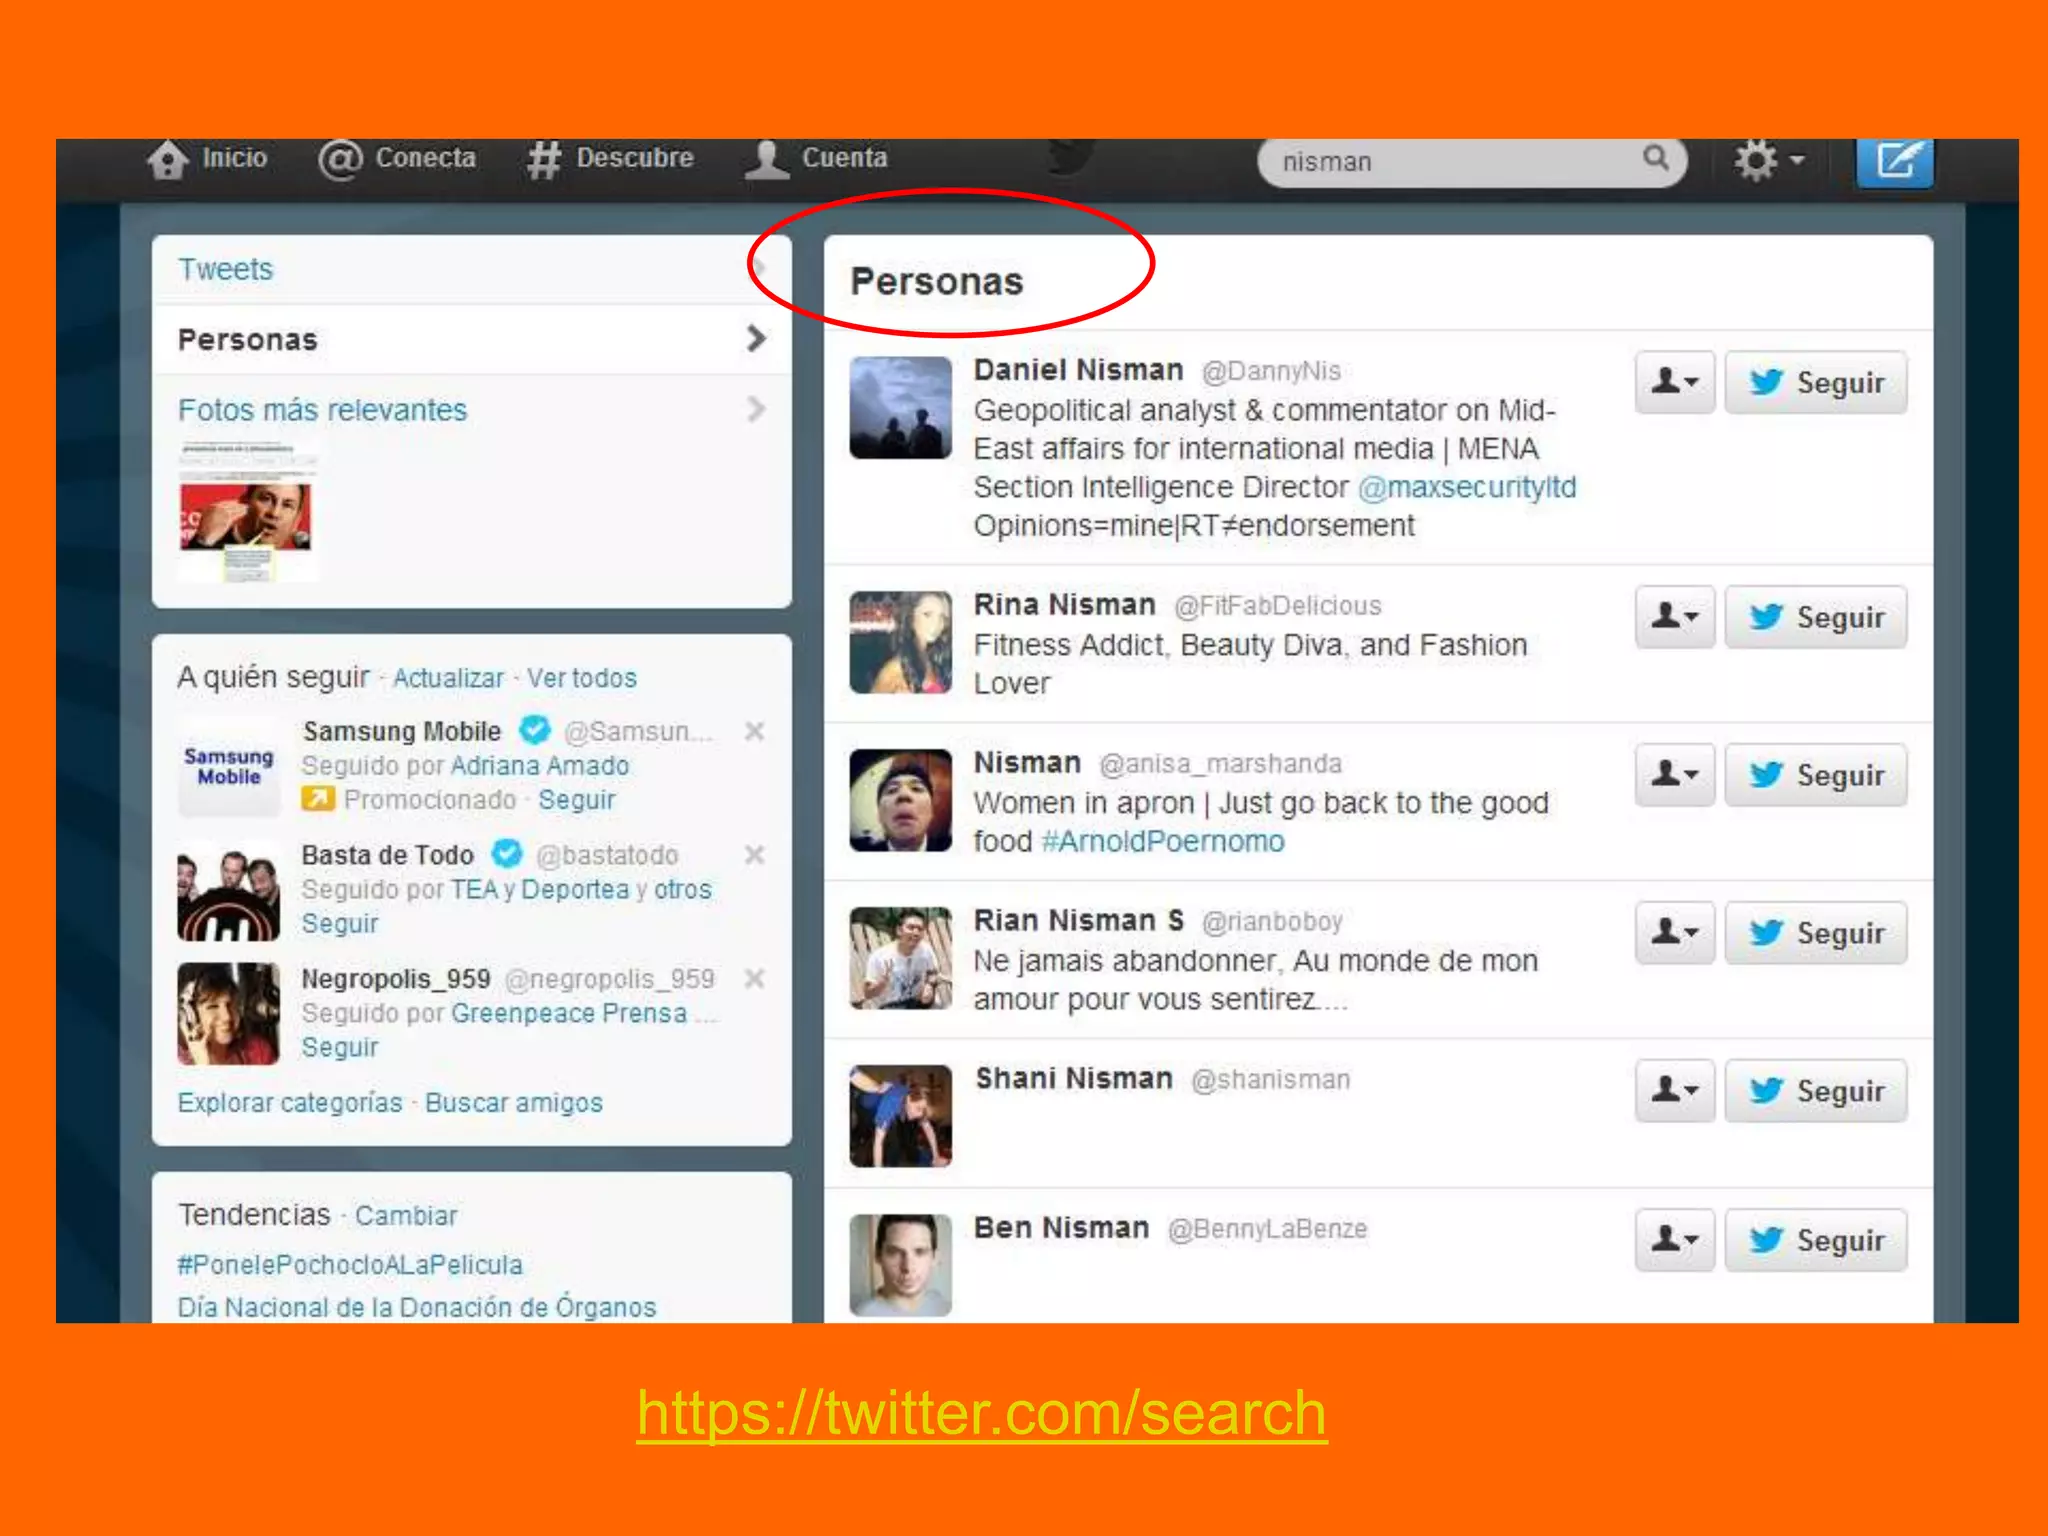Open Rina Nisman profile picture
The height and width of the screenshot is (1536, 2048).
tap(900, 643)
